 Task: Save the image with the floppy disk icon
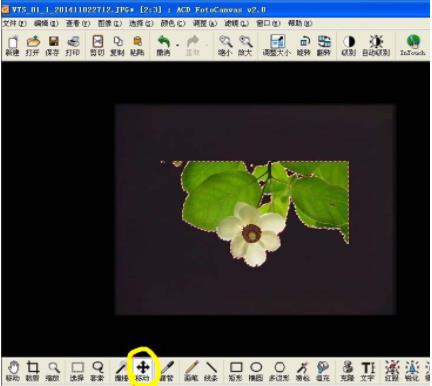(53, 42)
